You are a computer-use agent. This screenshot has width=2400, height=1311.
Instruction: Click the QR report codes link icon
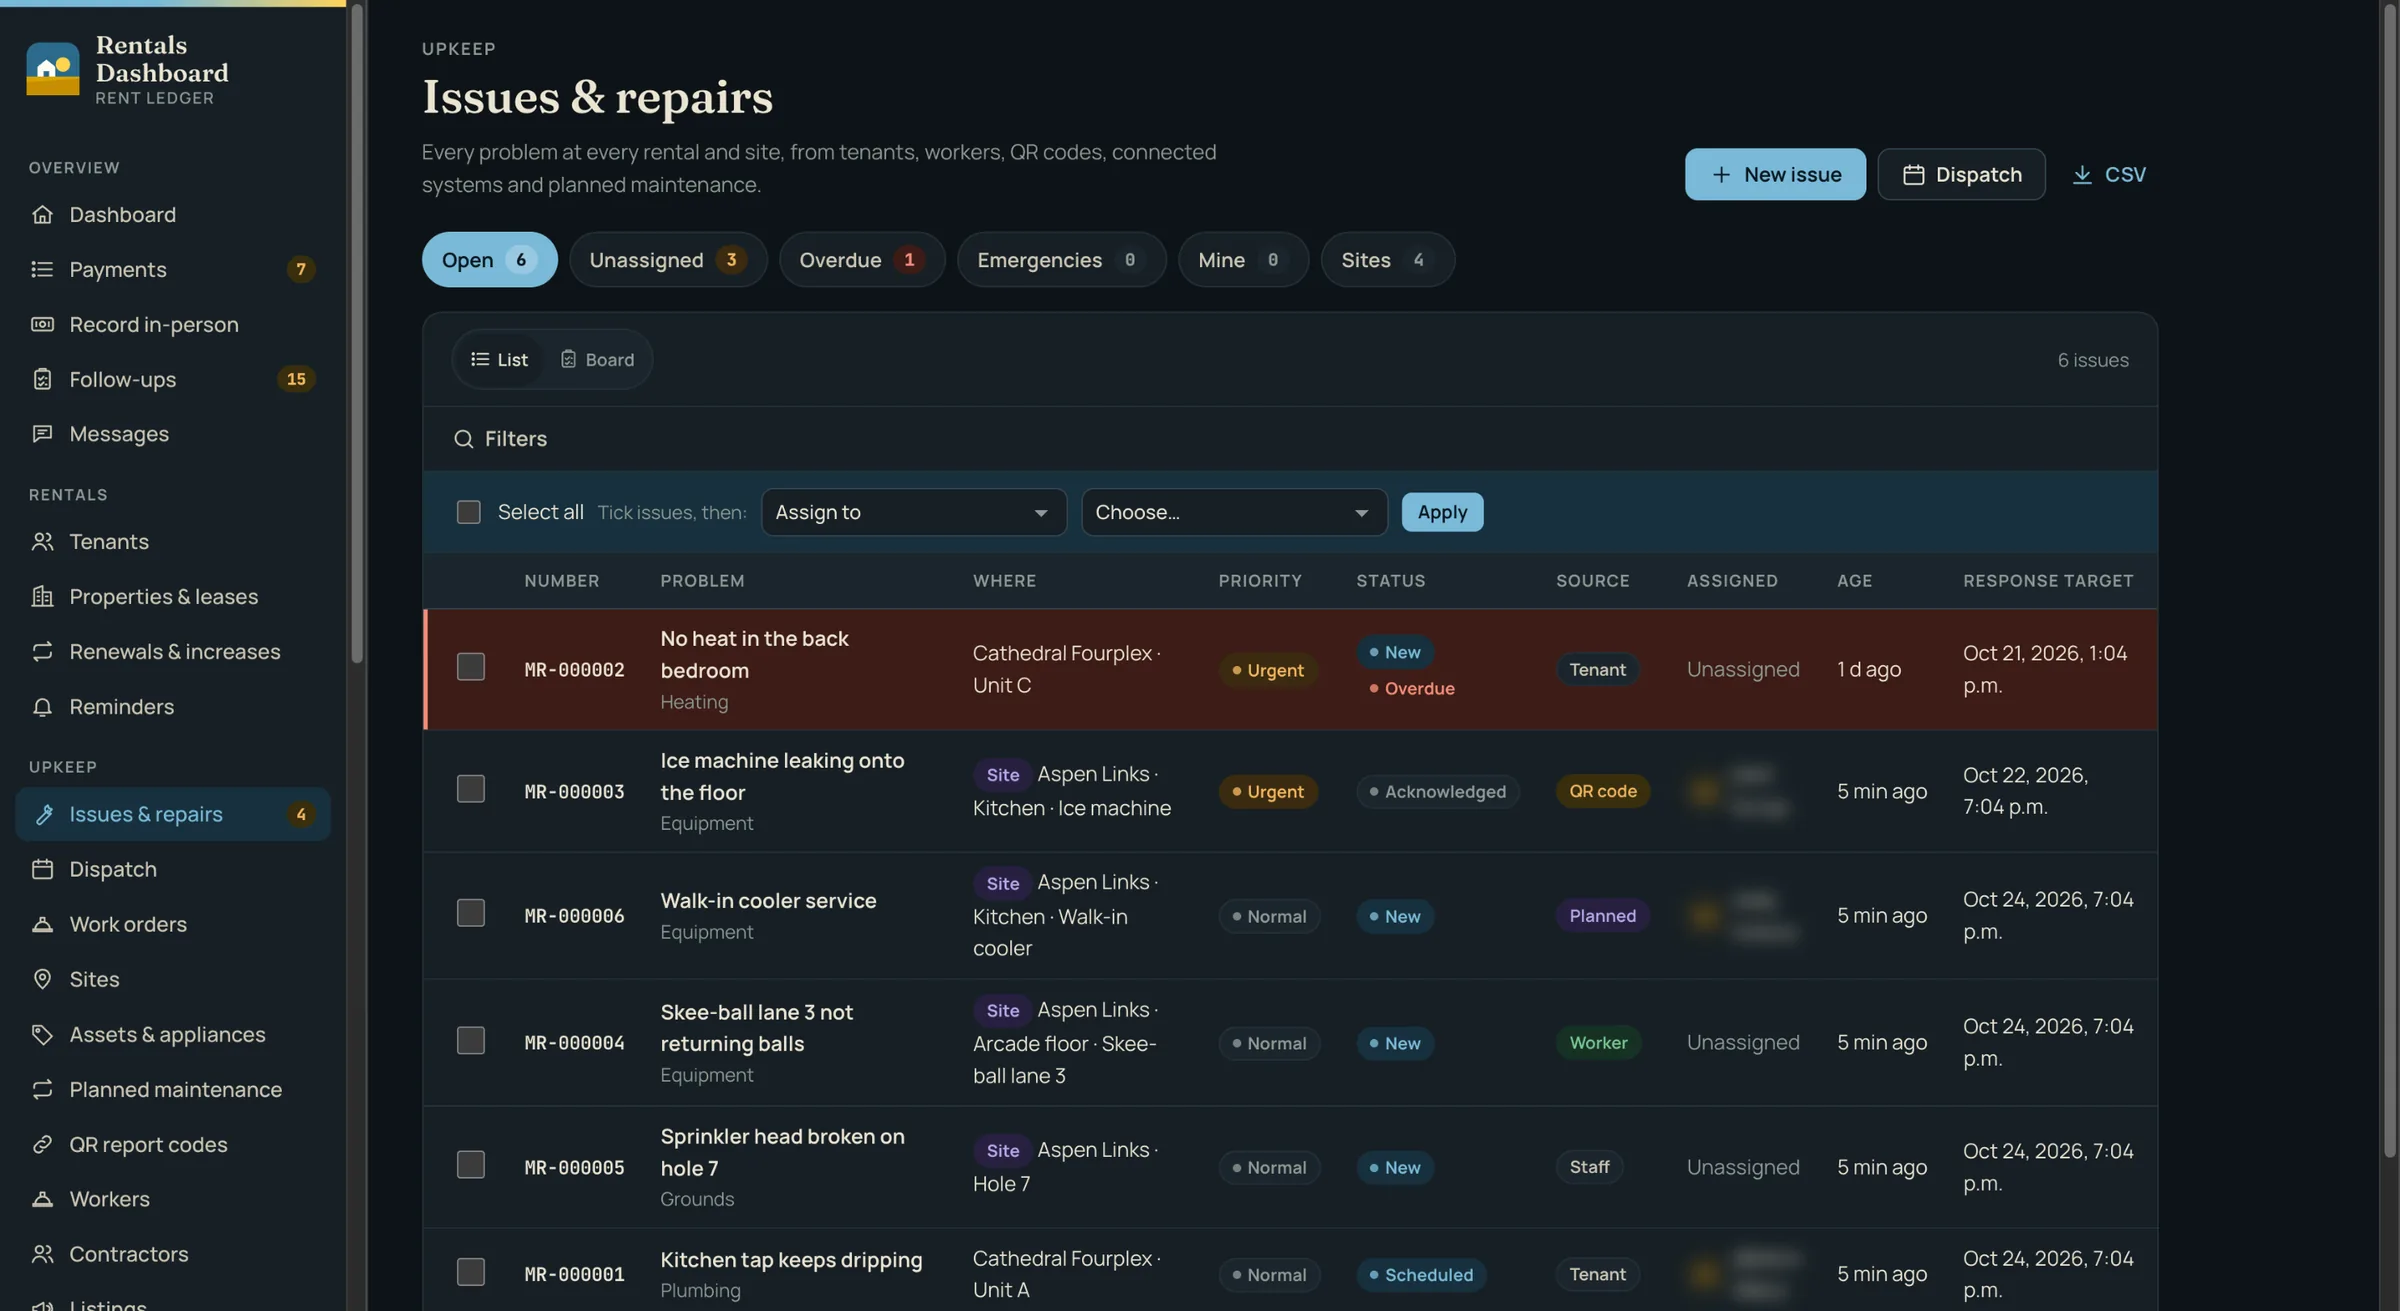pos(42,1144)
